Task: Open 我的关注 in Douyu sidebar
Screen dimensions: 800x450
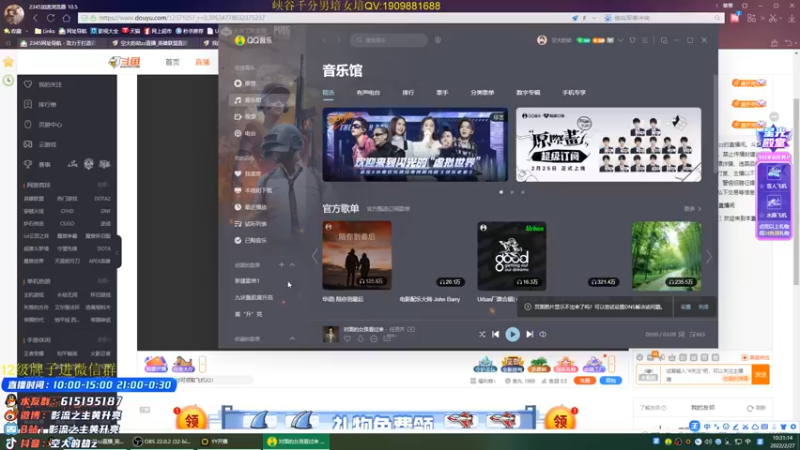Action: [x=43, y=84]
